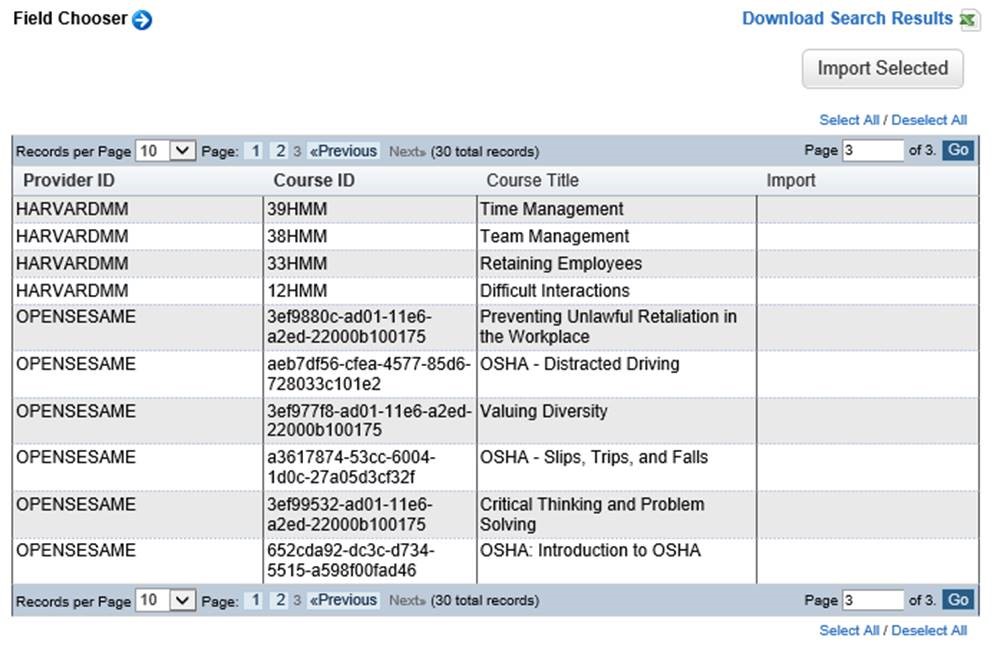Viewport: 997px width, 661px height.
Task: Click the bottom Select All link
Action: click(849, 630)
